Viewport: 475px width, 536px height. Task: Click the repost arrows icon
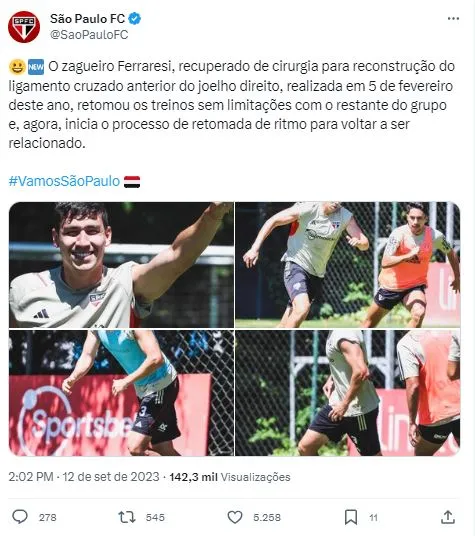pyautogui.click(x=127, y=517)
